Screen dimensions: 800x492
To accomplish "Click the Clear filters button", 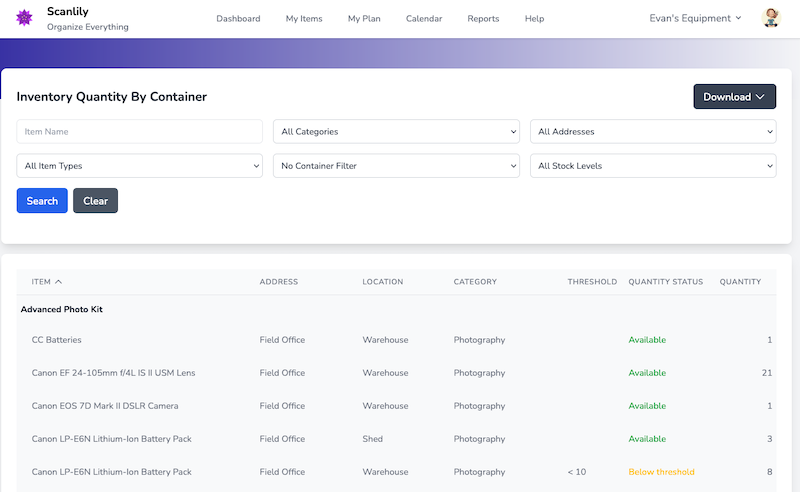I will click(95, 201).
